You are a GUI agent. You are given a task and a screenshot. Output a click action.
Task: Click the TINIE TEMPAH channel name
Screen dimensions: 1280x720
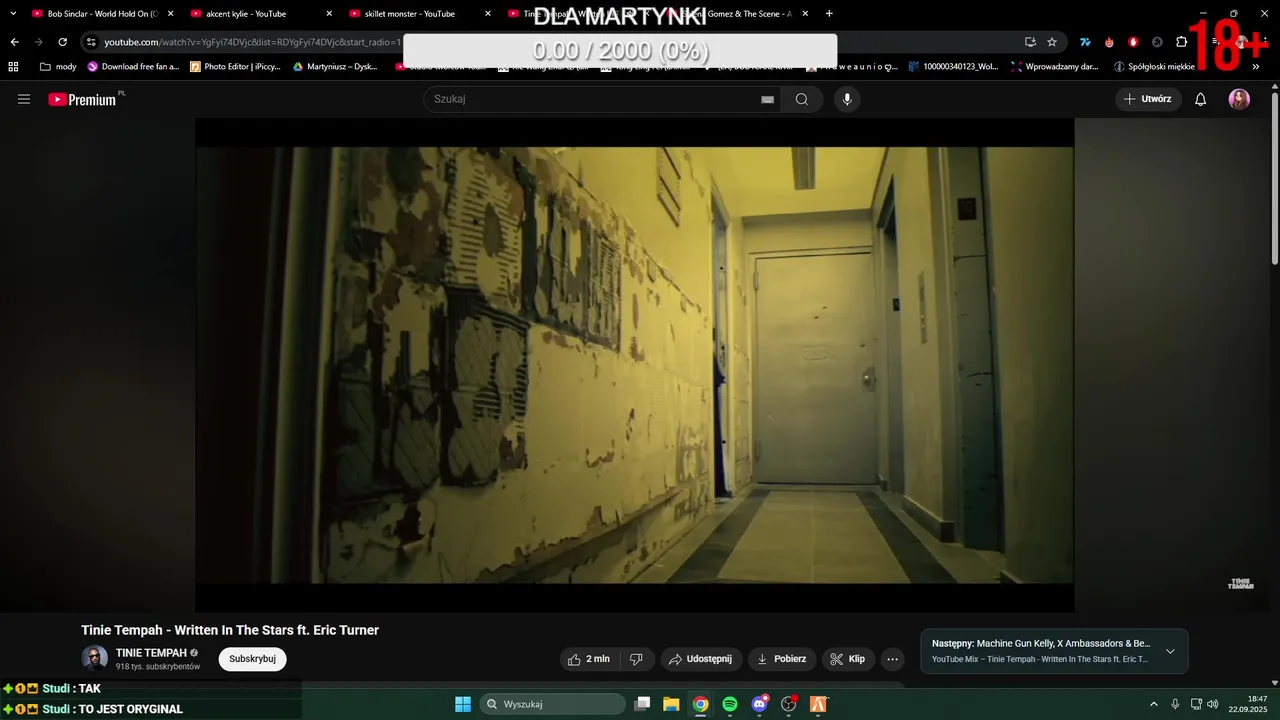coord(151,653)
